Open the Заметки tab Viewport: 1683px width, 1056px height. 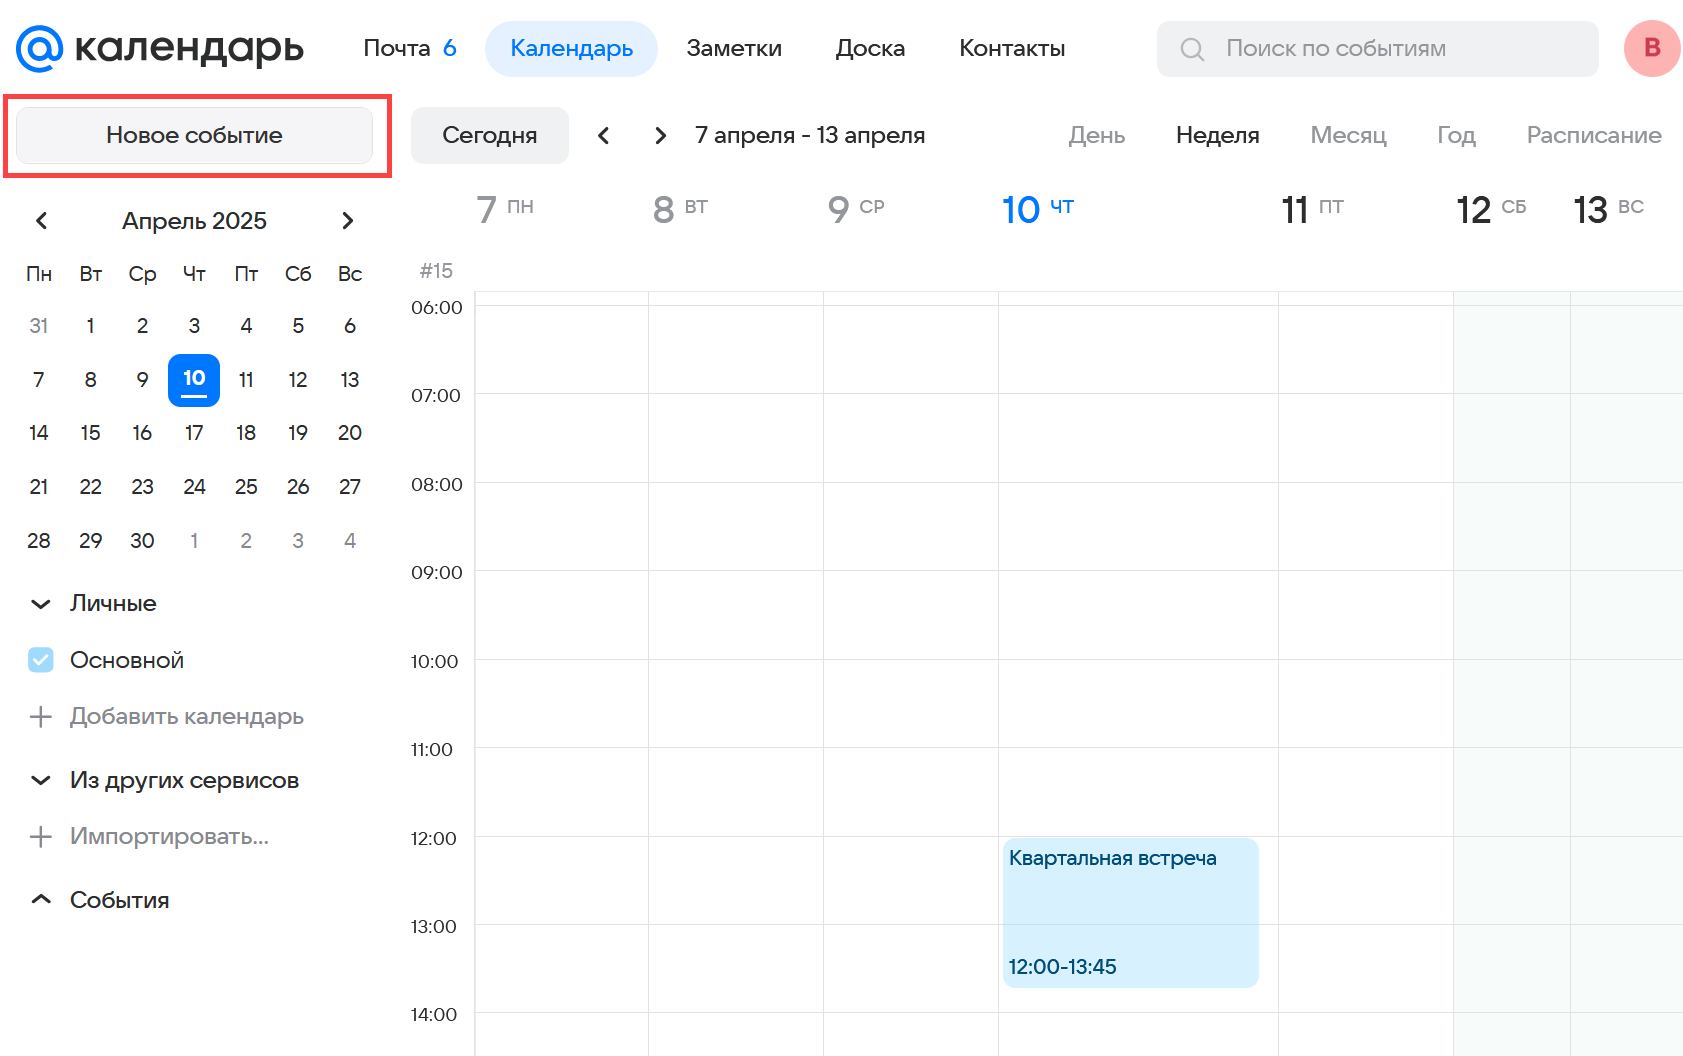click(733, 48)
